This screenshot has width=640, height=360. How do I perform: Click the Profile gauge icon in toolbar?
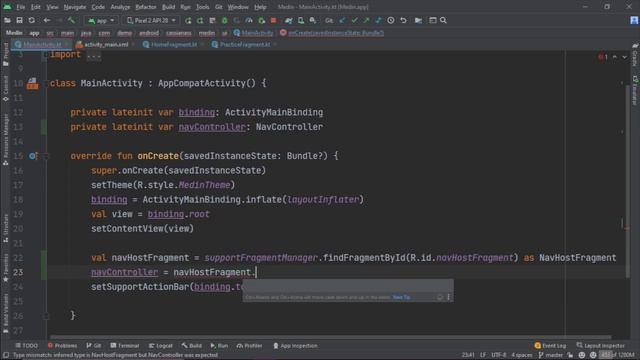(249, 20)
